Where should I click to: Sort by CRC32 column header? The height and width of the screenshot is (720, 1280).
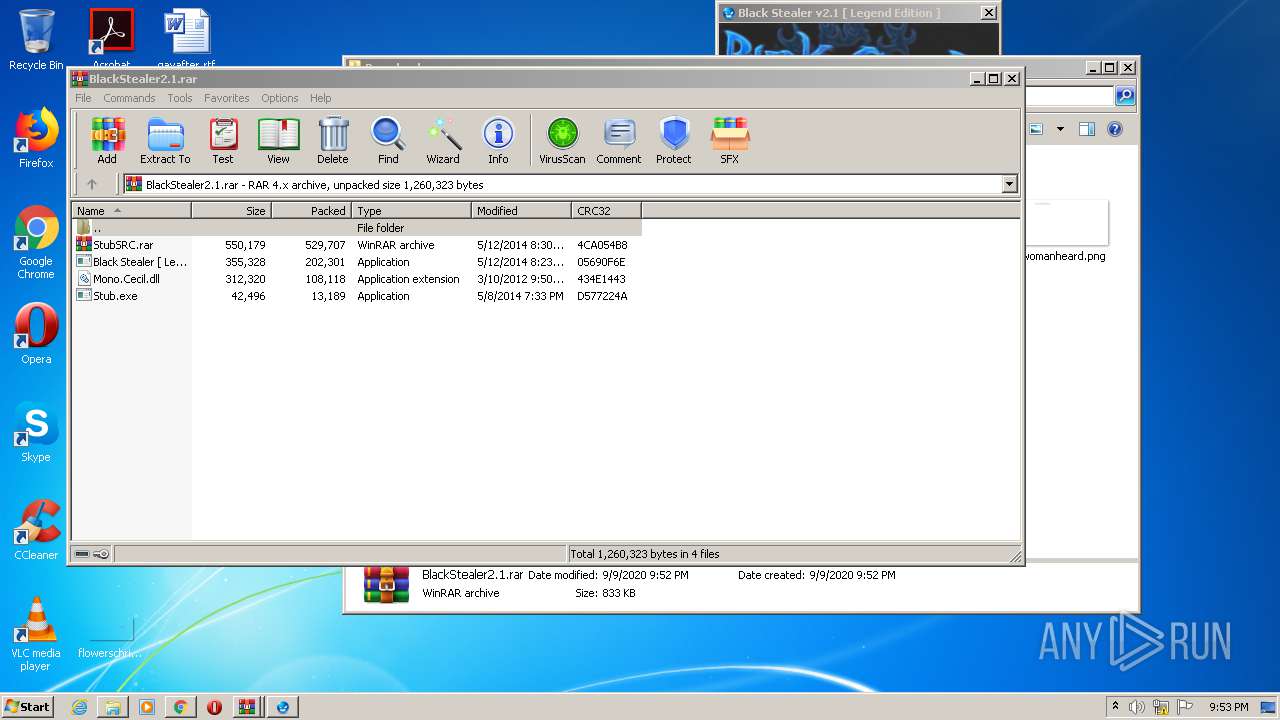point(606,211)
